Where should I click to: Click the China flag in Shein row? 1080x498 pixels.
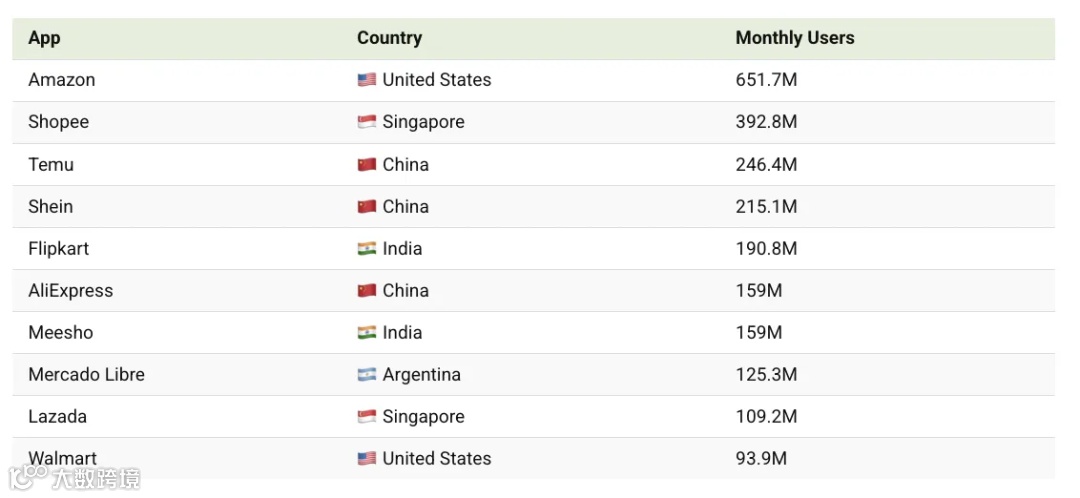click(367, 207)
